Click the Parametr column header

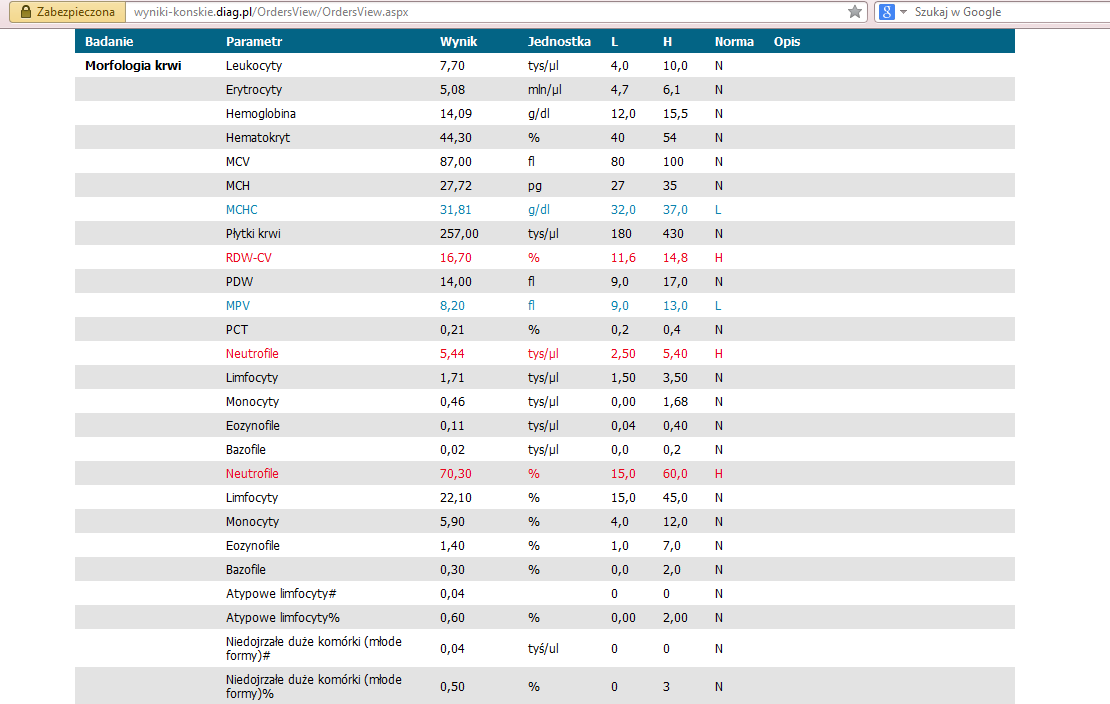coord(254,42)
